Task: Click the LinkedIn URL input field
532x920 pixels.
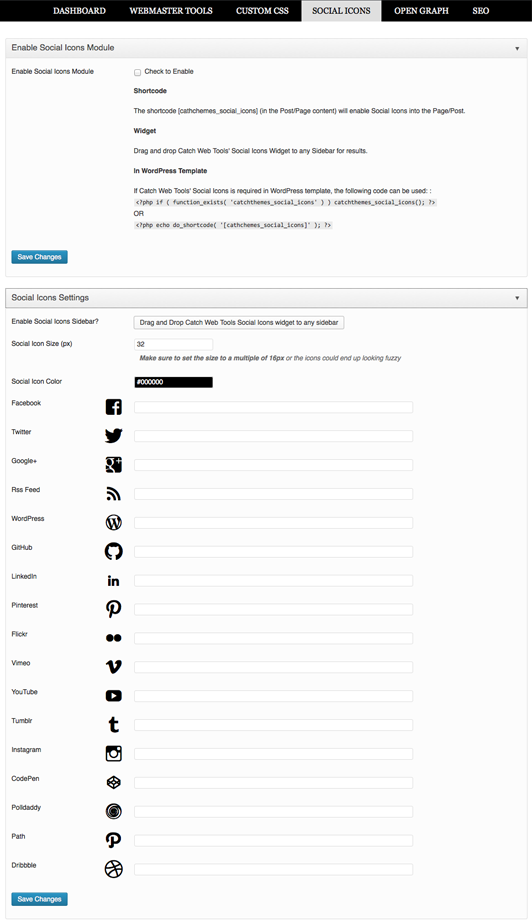Action: [273, 580]
